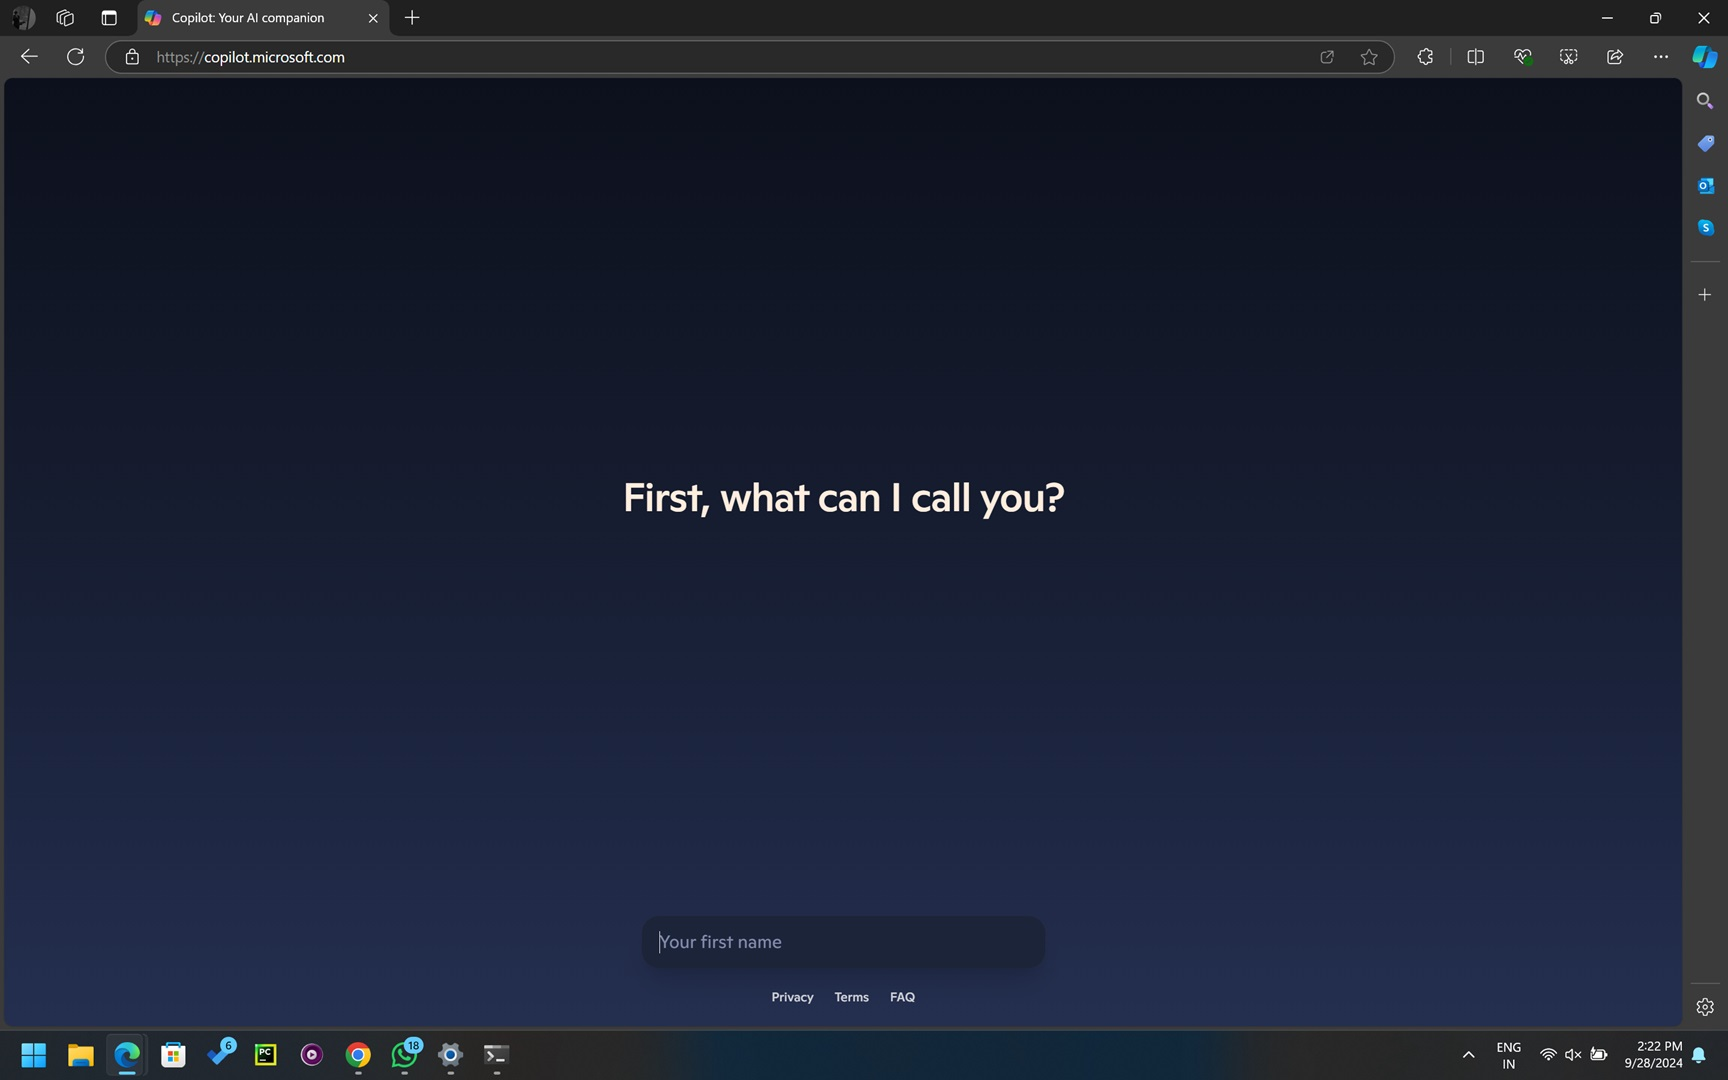Add this page to favorites

pyautogui.click(x=1369, y=57)
